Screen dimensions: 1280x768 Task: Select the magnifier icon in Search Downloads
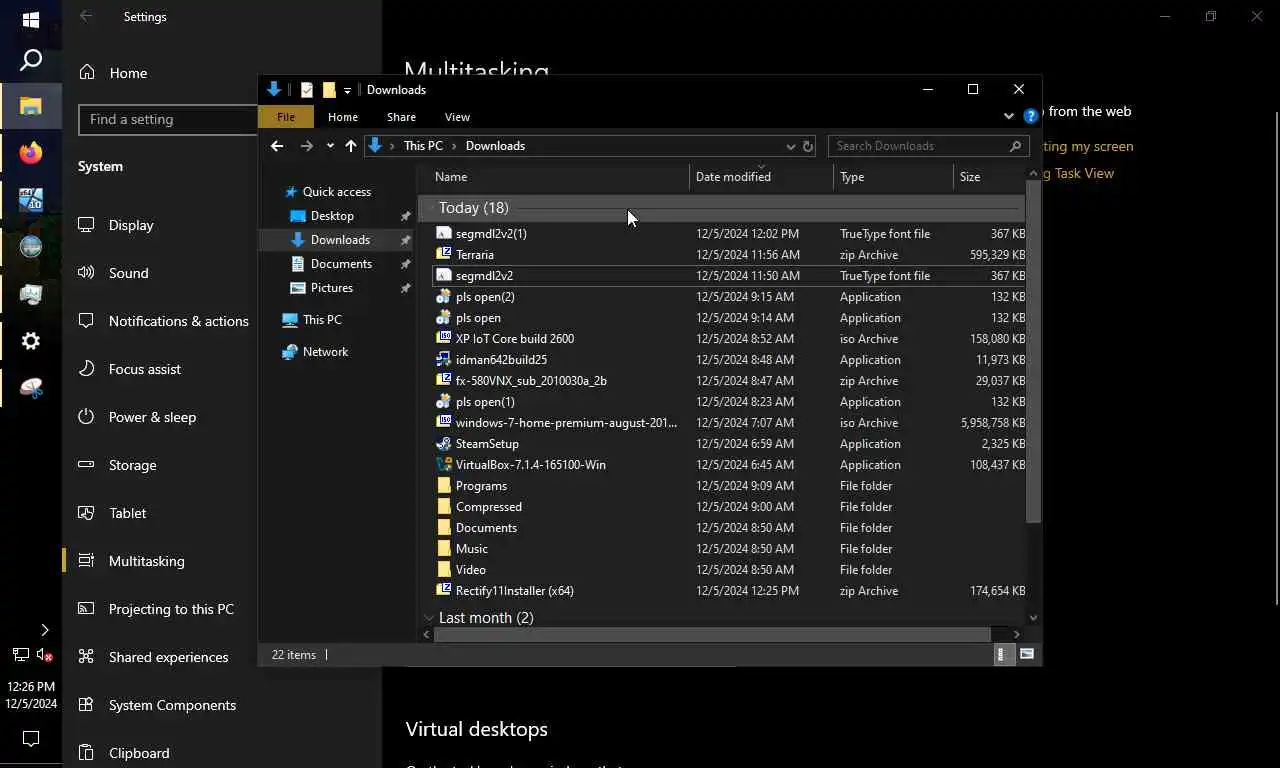[x=1016, y=146]
